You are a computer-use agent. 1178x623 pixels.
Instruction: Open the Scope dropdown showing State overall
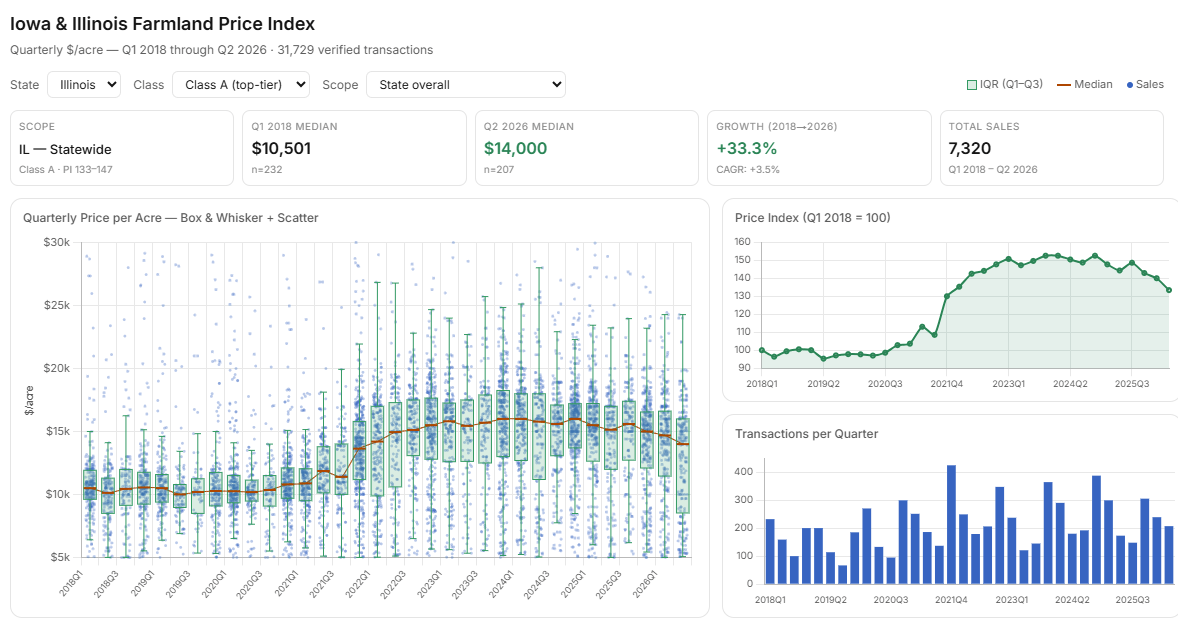click(x=465, y=85)
